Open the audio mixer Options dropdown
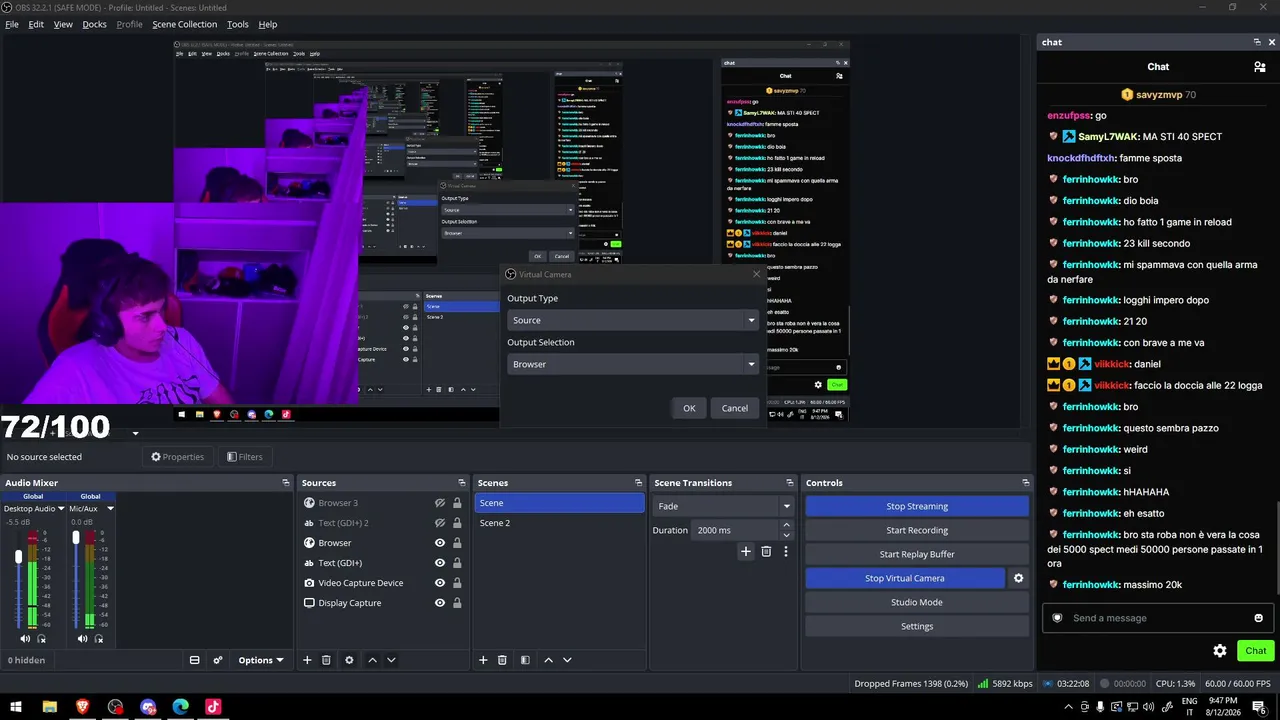1280x720 pixels. pyautogui.click(x=260, y=660)
